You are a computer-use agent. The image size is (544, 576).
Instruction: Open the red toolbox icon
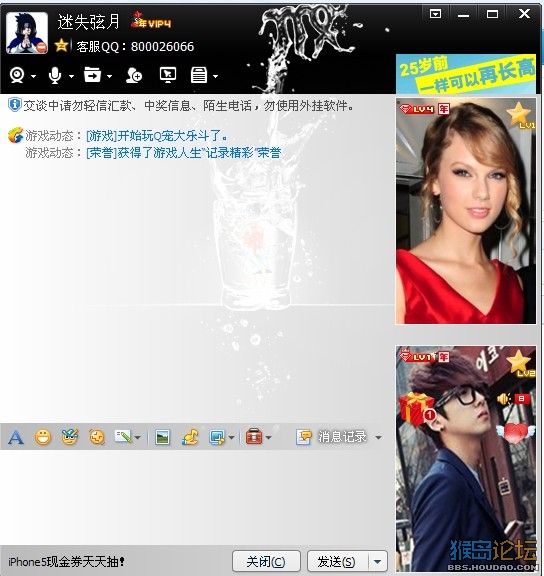[x=254, y=436]
